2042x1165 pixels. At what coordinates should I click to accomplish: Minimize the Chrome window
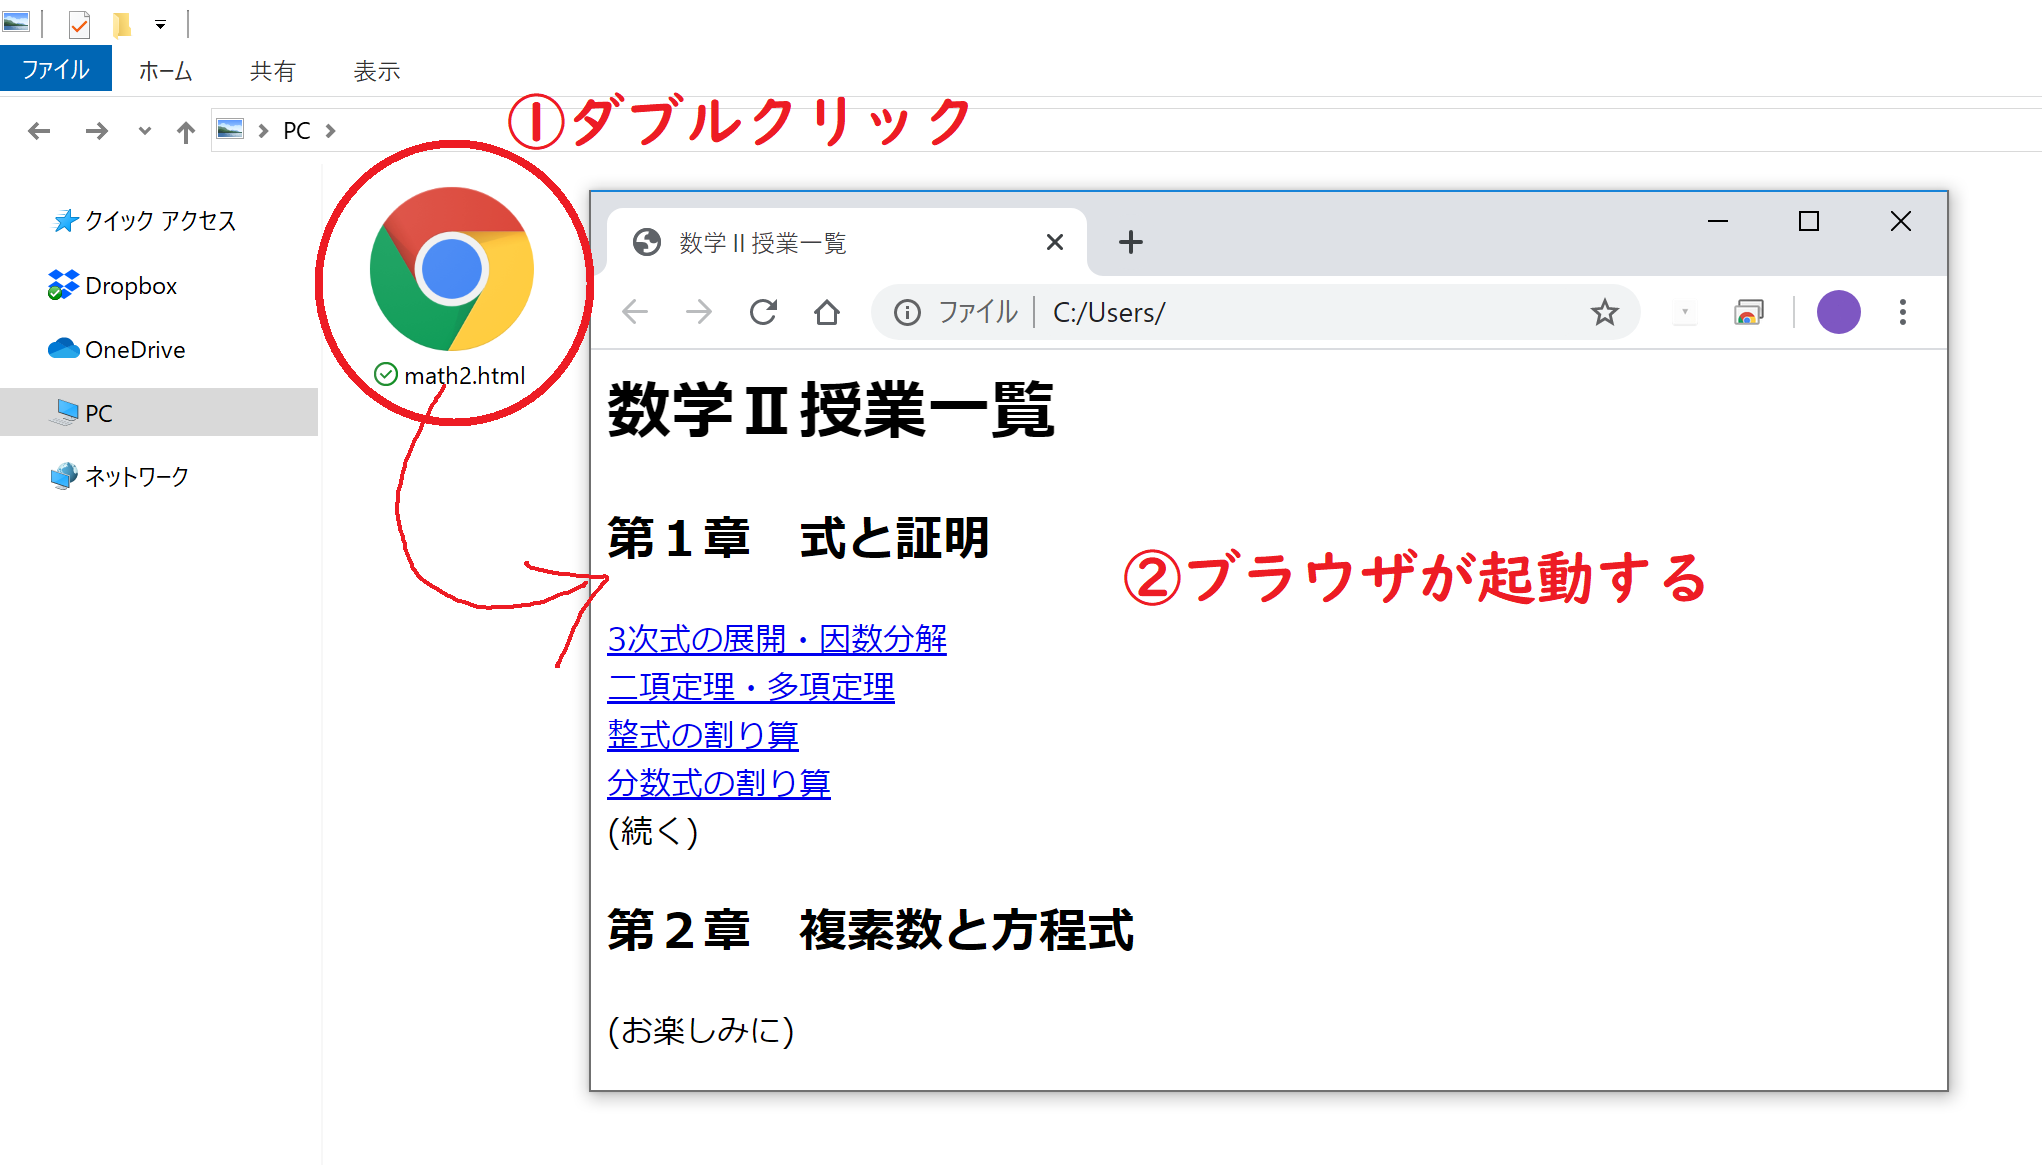(1718, 221)
